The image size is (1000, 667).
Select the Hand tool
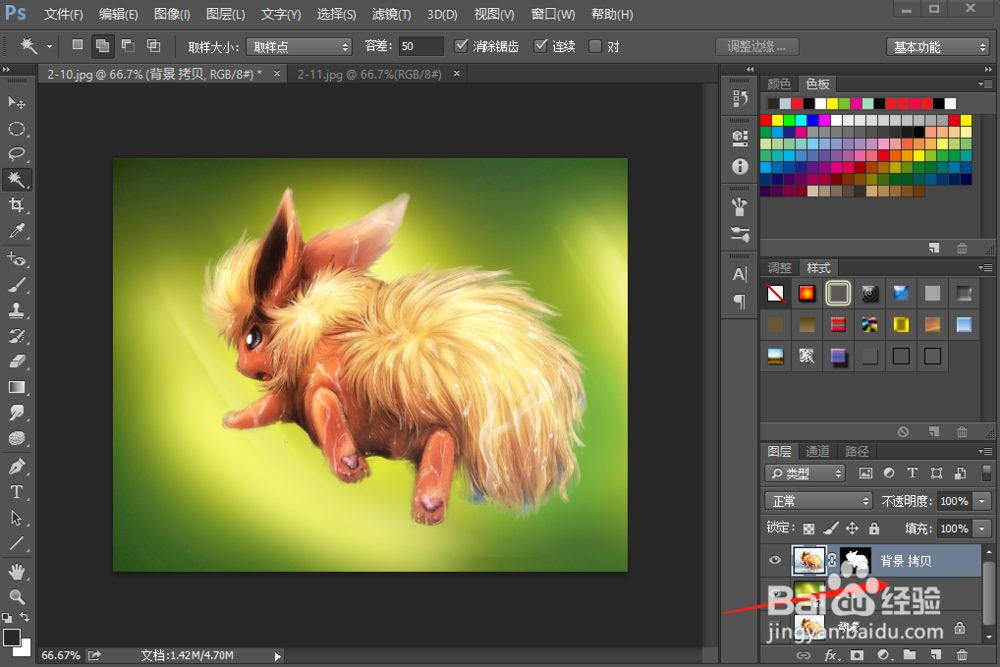[17, 571]
